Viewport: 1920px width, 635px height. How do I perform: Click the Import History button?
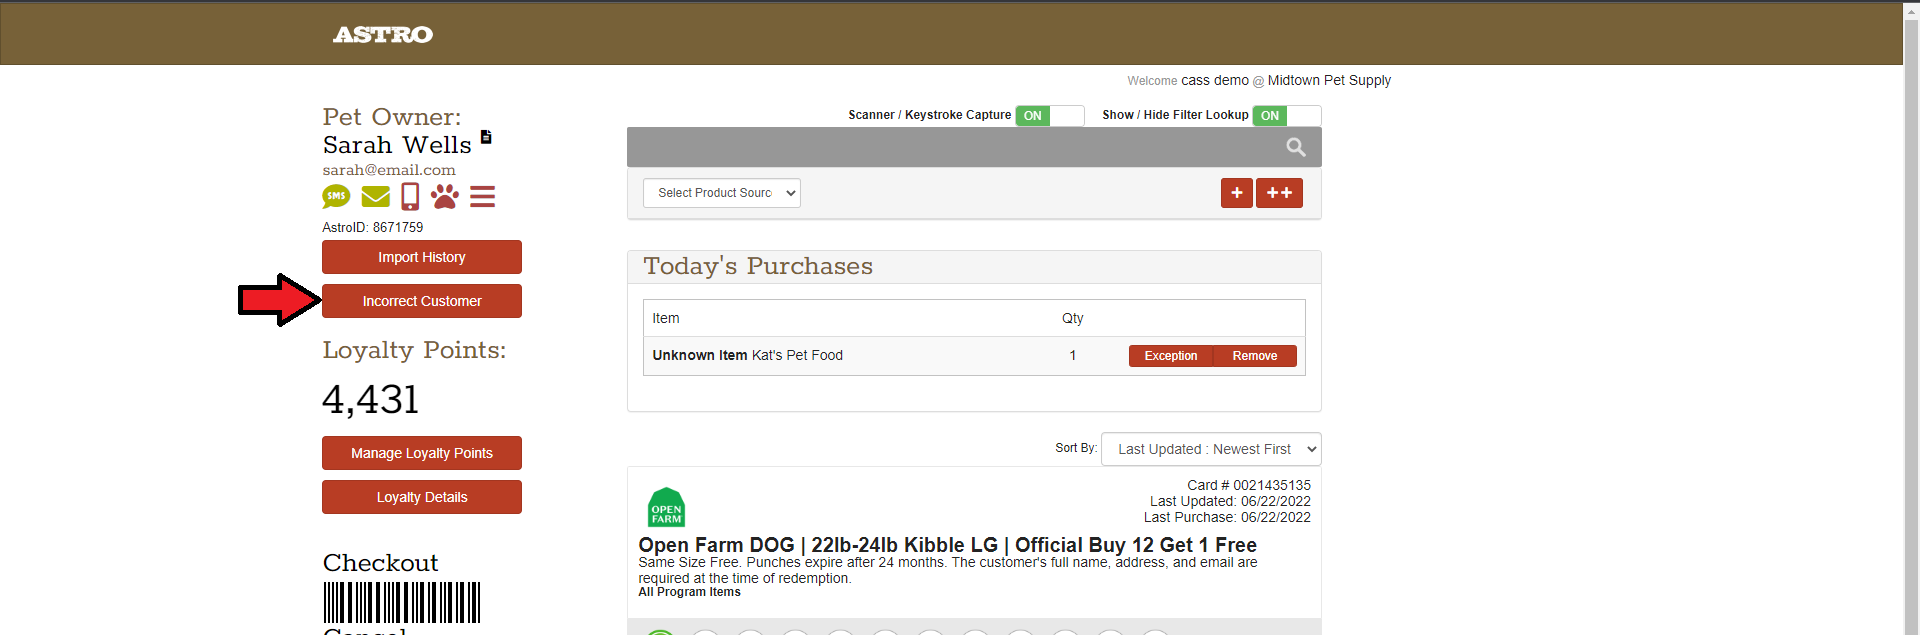pos(421,257)
